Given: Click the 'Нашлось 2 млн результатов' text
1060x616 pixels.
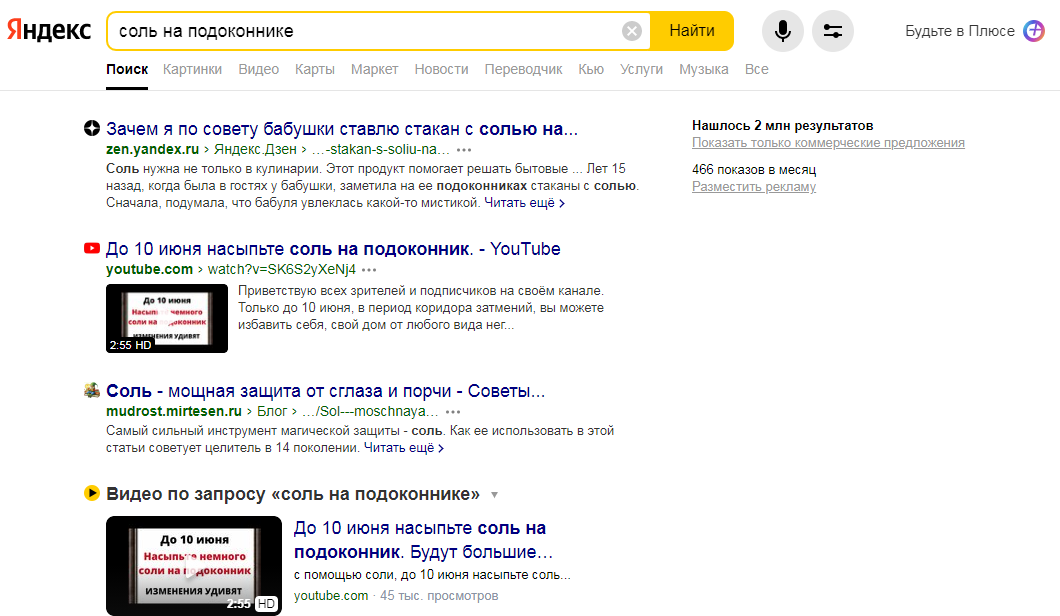Looking at the screenshot, I should point(782,126).
